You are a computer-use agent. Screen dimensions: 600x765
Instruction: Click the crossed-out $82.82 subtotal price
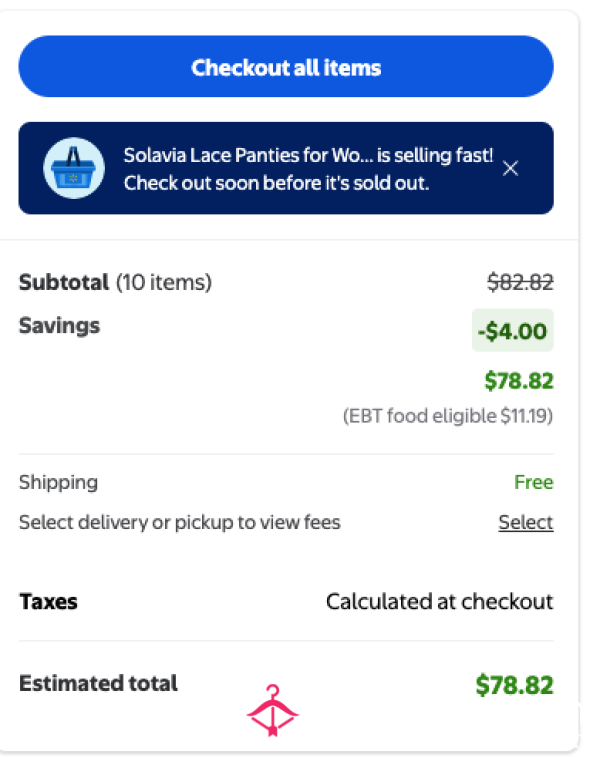pos(520,282)
